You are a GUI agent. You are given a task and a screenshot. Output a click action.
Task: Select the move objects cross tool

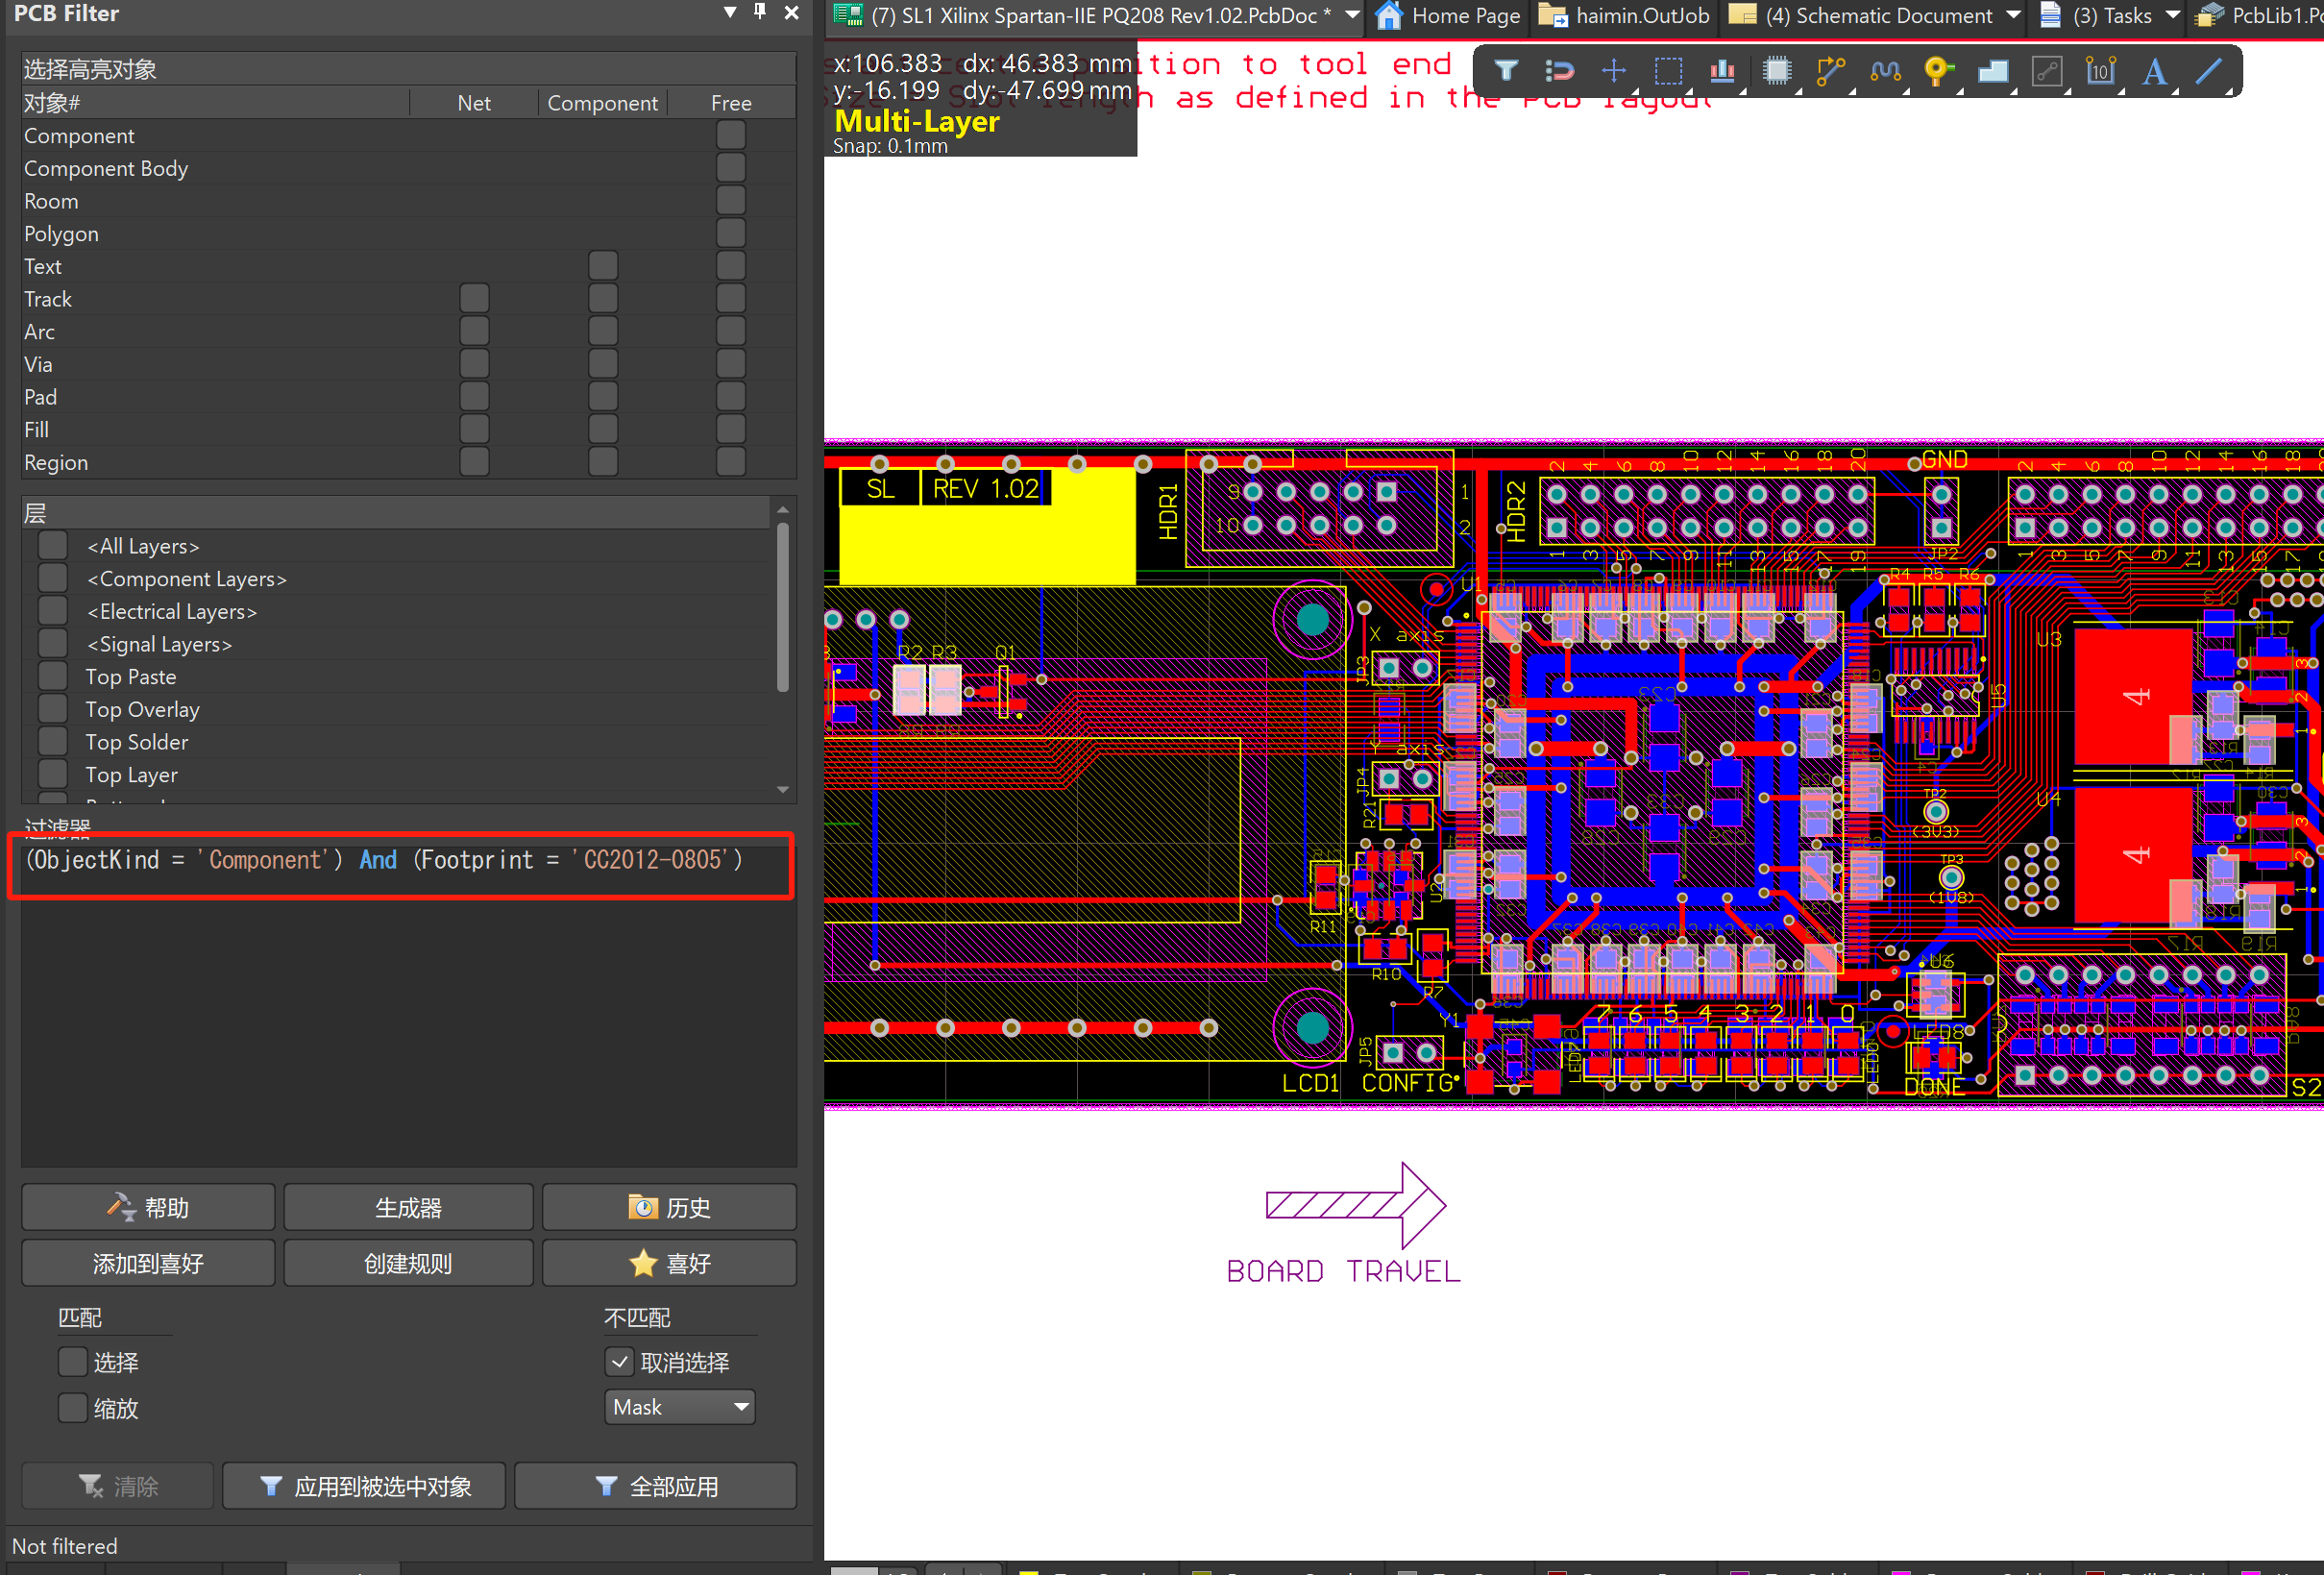[x=1613, y=70]
